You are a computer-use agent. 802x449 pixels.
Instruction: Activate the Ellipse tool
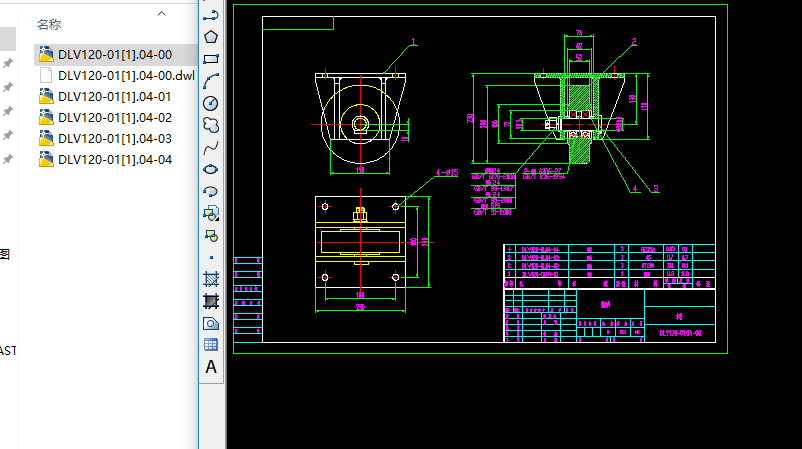pos(211,169)
